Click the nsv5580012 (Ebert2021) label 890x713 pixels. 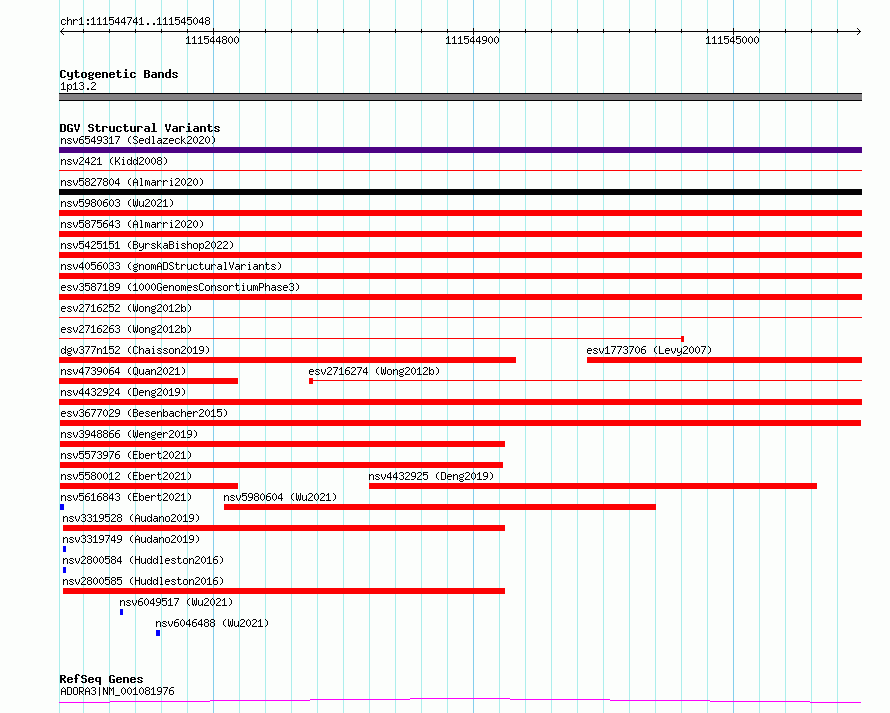(126, 476)
